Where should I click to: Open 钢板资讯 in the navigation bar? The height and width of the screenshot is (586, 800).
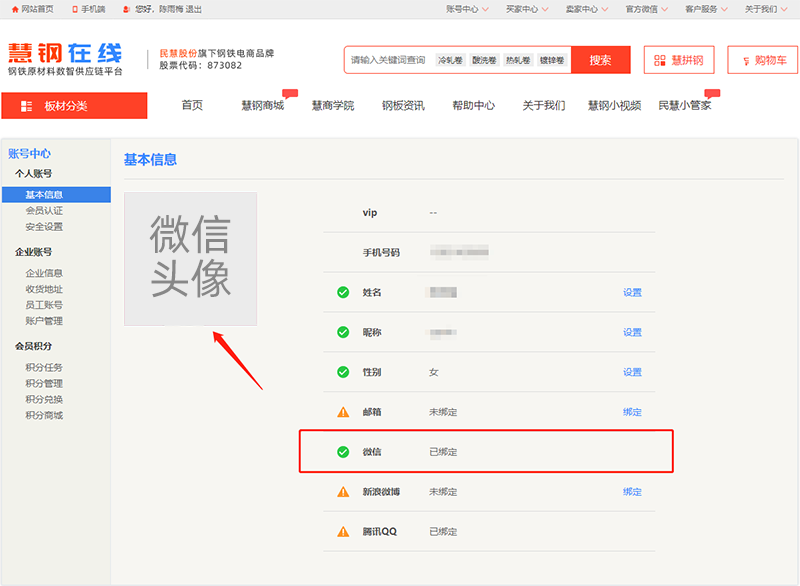[x=403, y=106]
